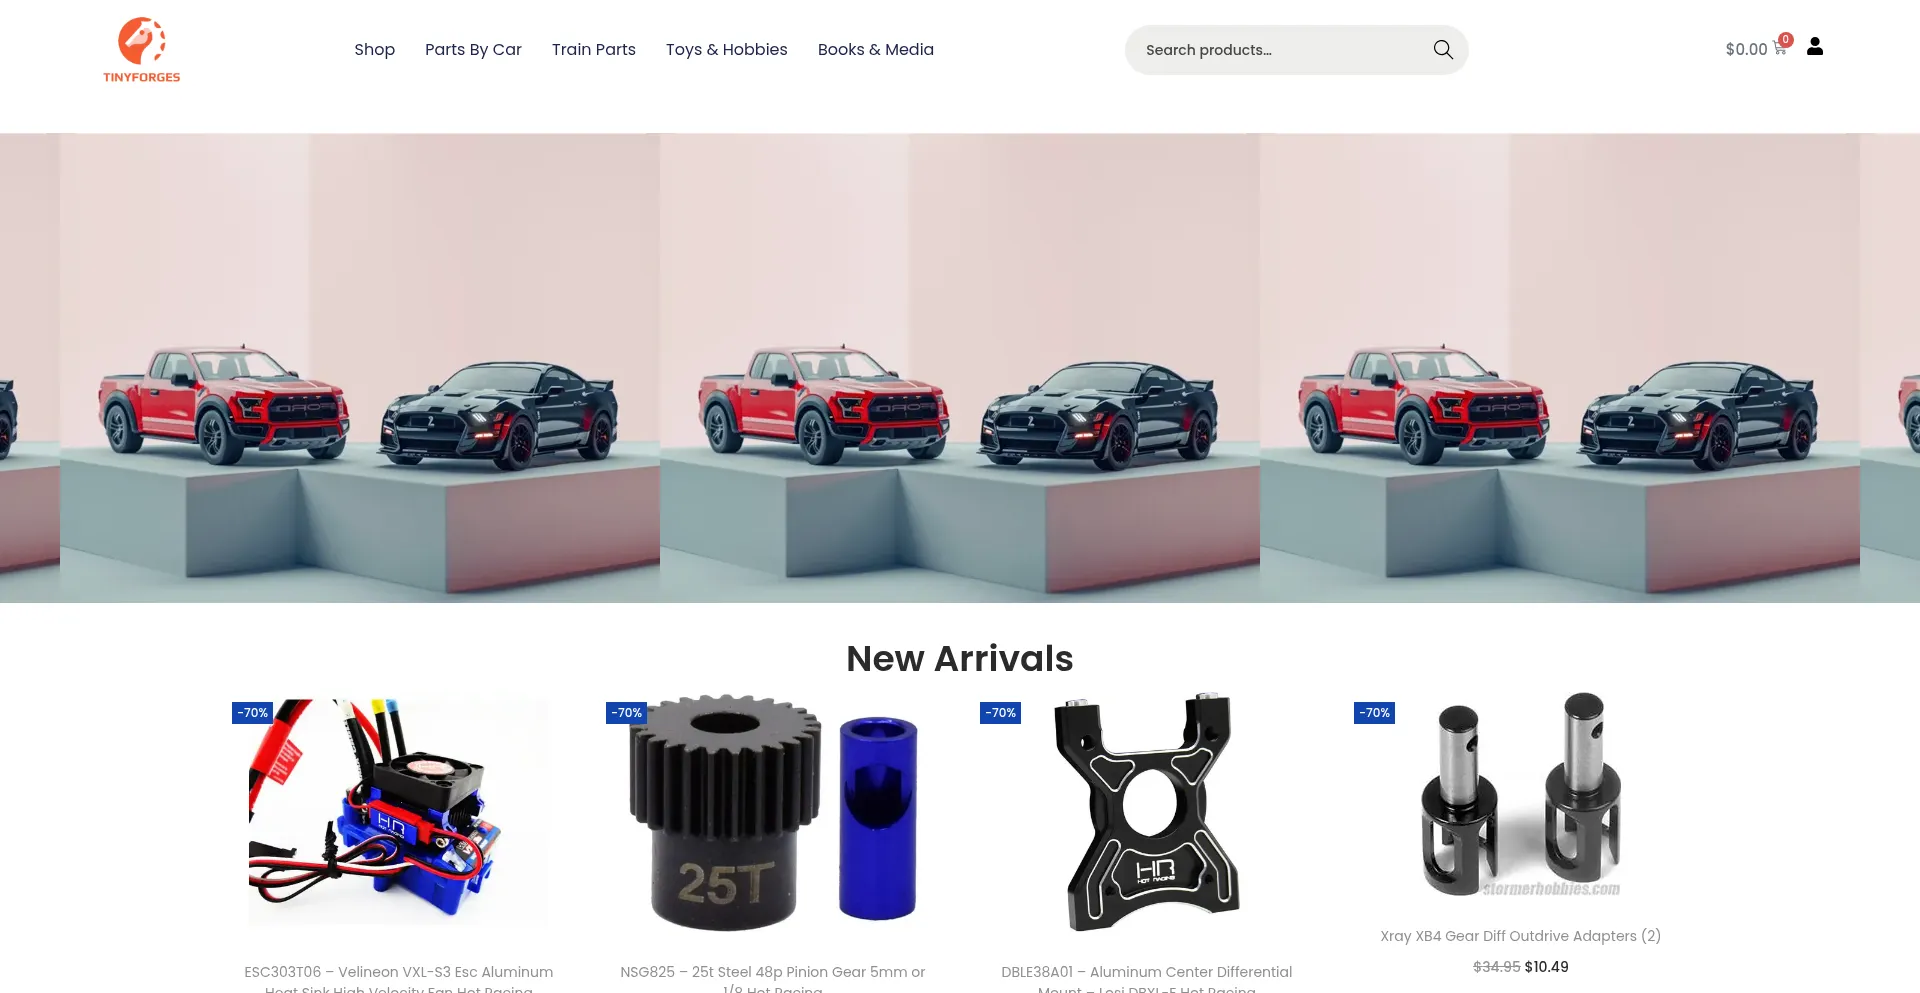Viewport: 1920px width, 993px height.
Task: Click the black center differential mount image
Action: point(1147,812)
